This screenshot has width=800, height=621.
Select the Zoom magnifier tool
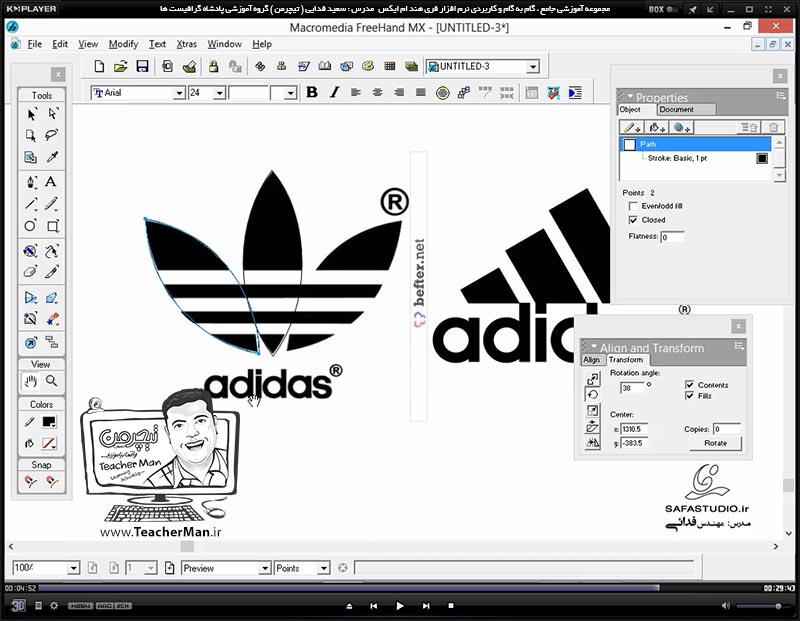tap(52, 381)
